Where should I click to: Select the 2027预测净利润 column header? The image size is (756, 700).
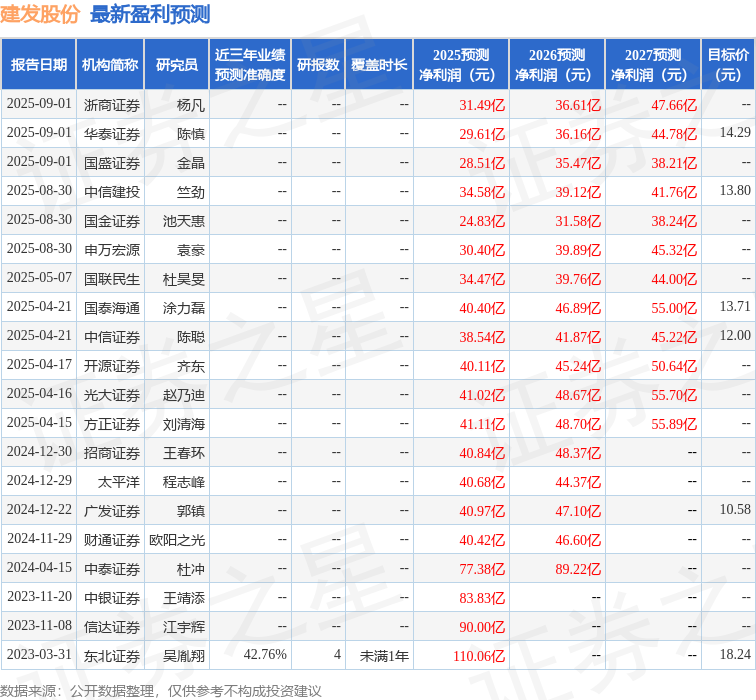coord(653,65)
